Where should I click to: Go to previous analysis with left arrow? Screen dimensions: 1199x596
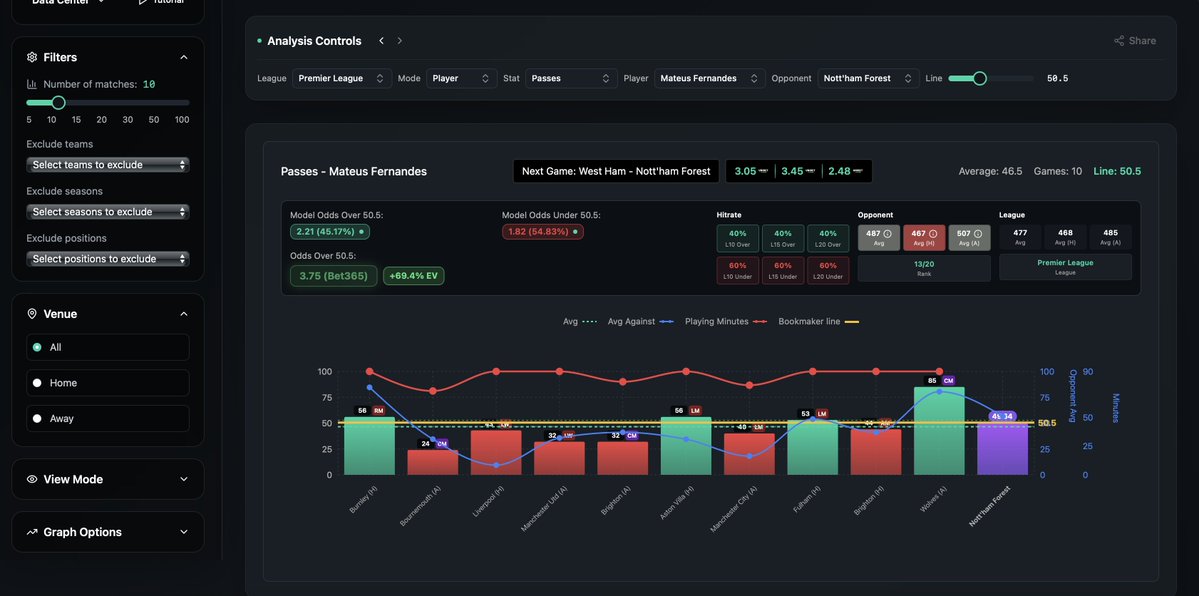pos(382,41)
